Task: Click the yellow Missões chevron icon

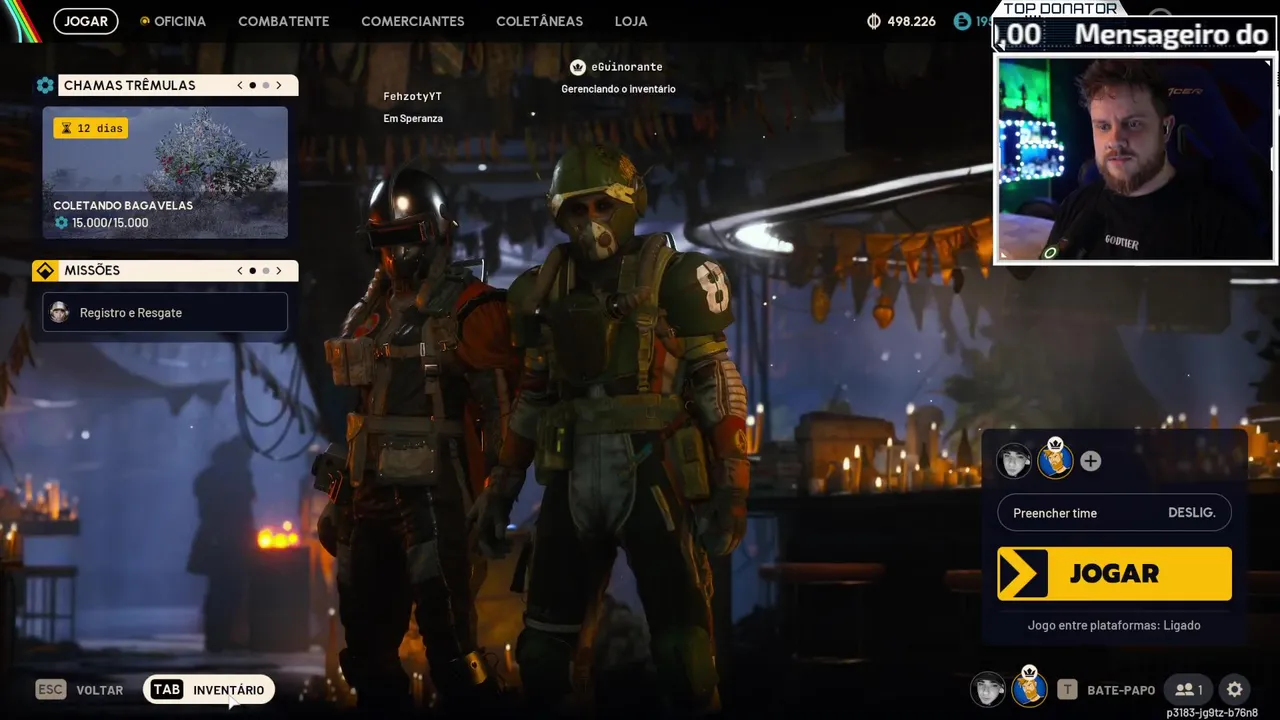Action: pos(45,271)
